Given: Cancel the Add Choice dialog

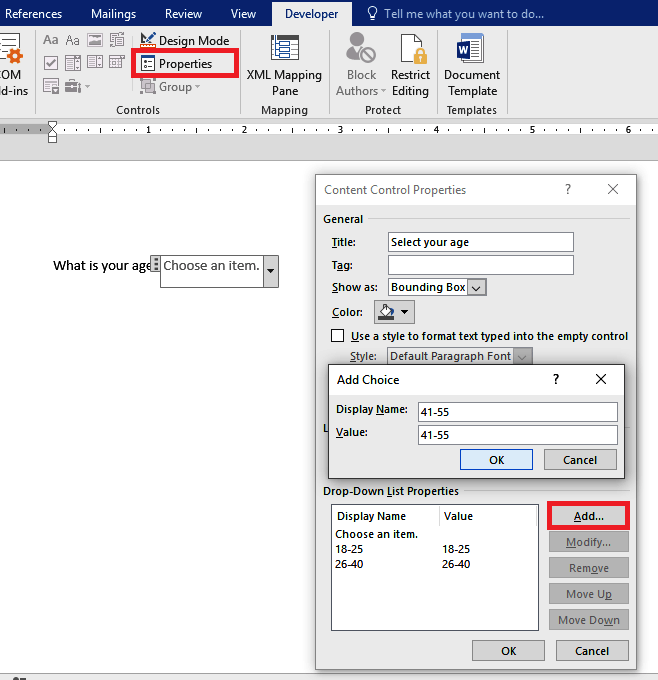Looking at the screenshot, I should coord(580,460).
